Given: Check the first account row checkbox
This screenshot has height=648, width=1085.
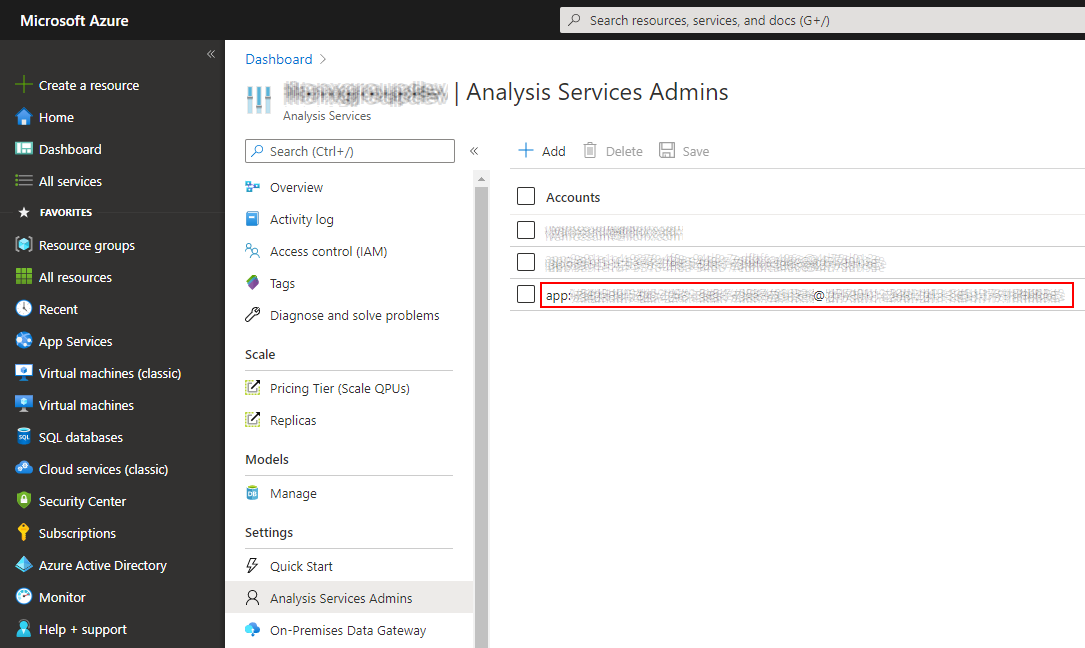Looking at the screenshot, I should click(x=526, y=230).
